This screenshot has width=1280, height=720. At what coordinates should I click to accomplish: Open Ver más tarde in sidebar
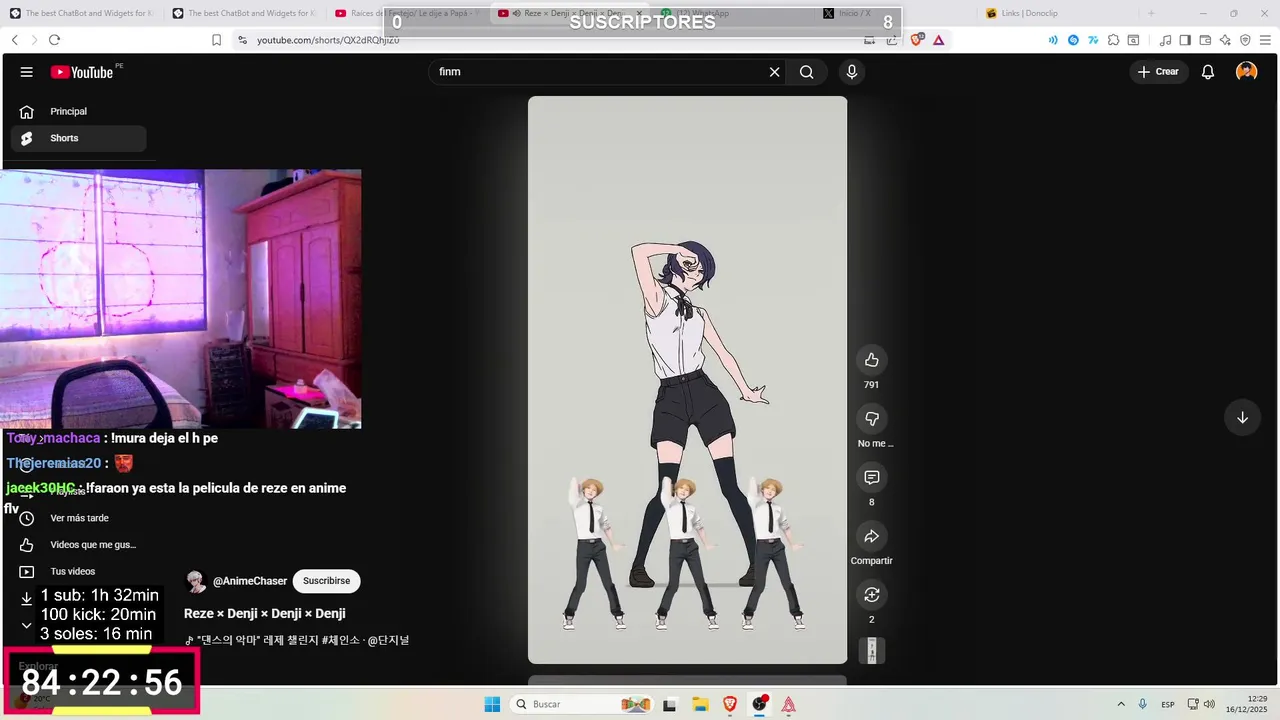point(78,518)
